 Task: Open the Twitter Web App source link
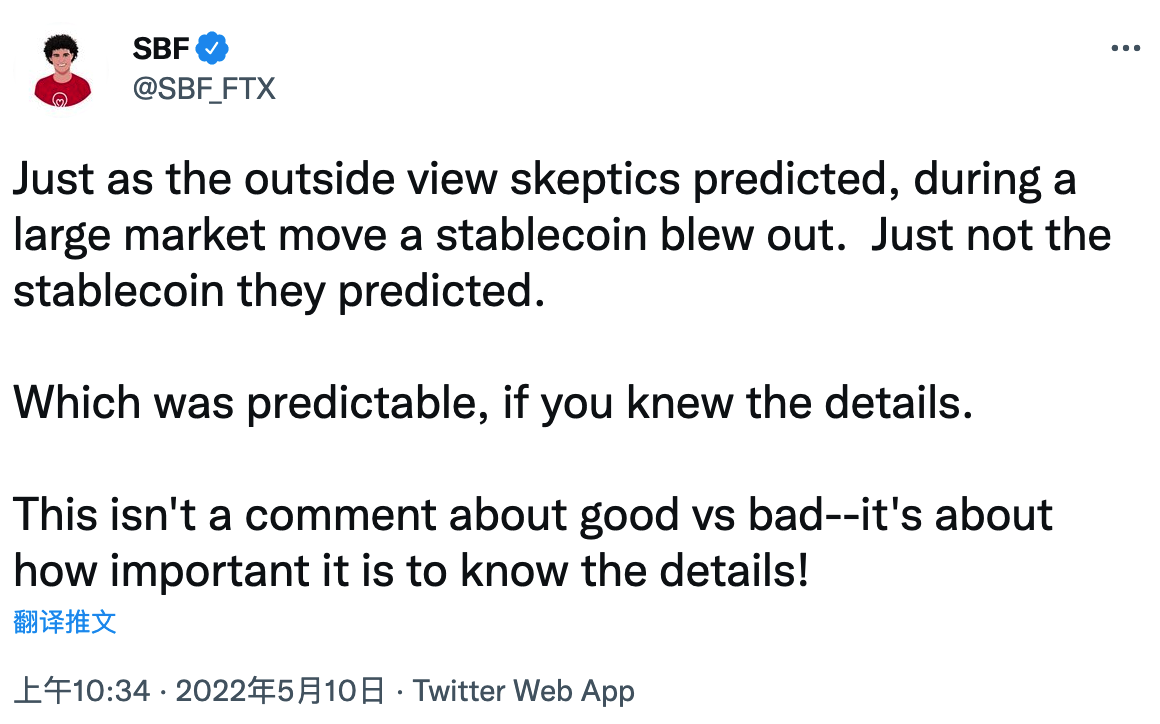click(x=524, y=691)
